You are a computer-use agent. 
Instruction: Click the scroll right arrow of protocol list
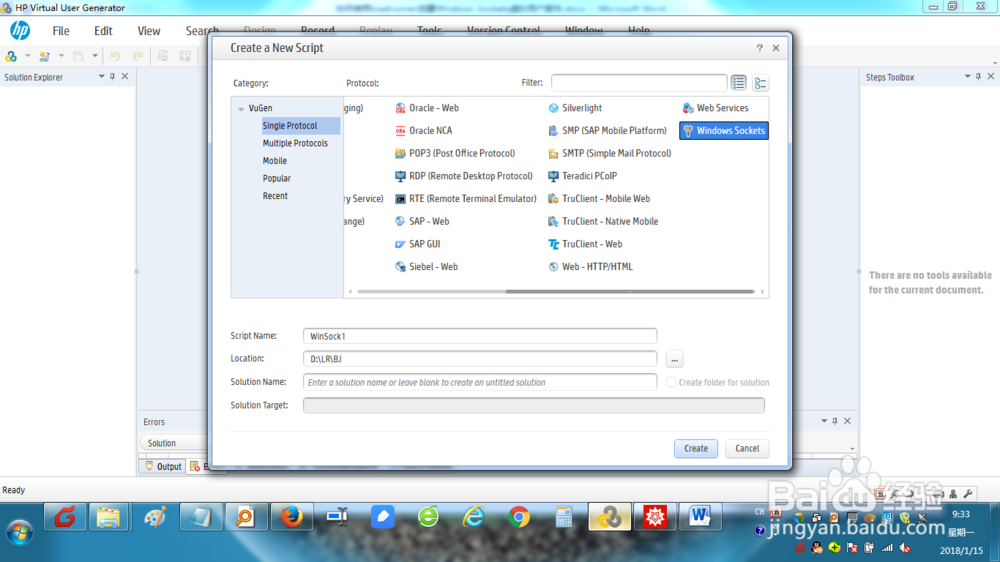[x=762, y=292]
